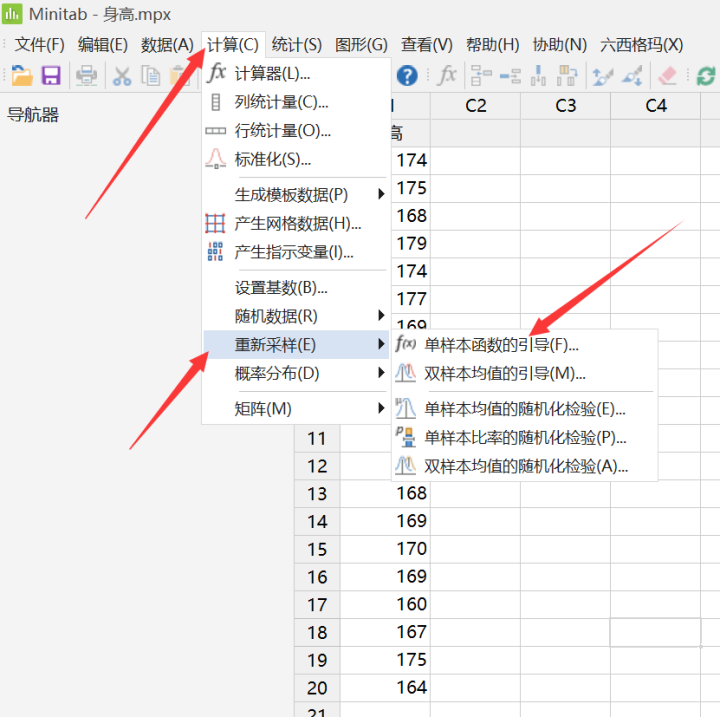Click the 计算(C) menu bar item
Viewport: 720px width, 717px height.
[x=233, y=45]
